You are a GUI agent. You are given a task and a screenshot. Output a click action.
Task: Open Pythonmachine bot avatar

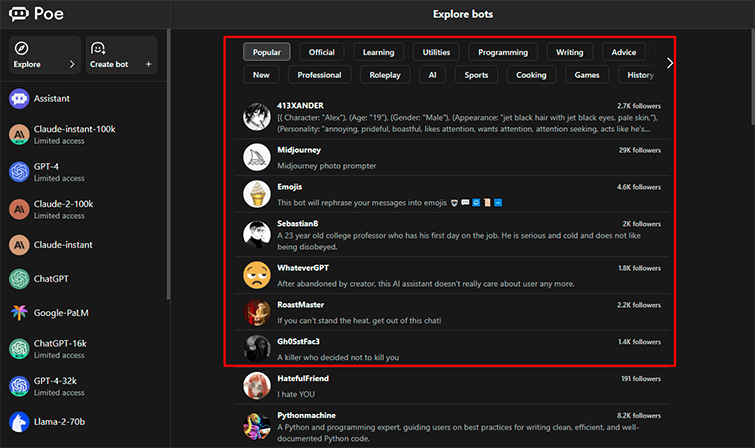click(x=257, y=426)
